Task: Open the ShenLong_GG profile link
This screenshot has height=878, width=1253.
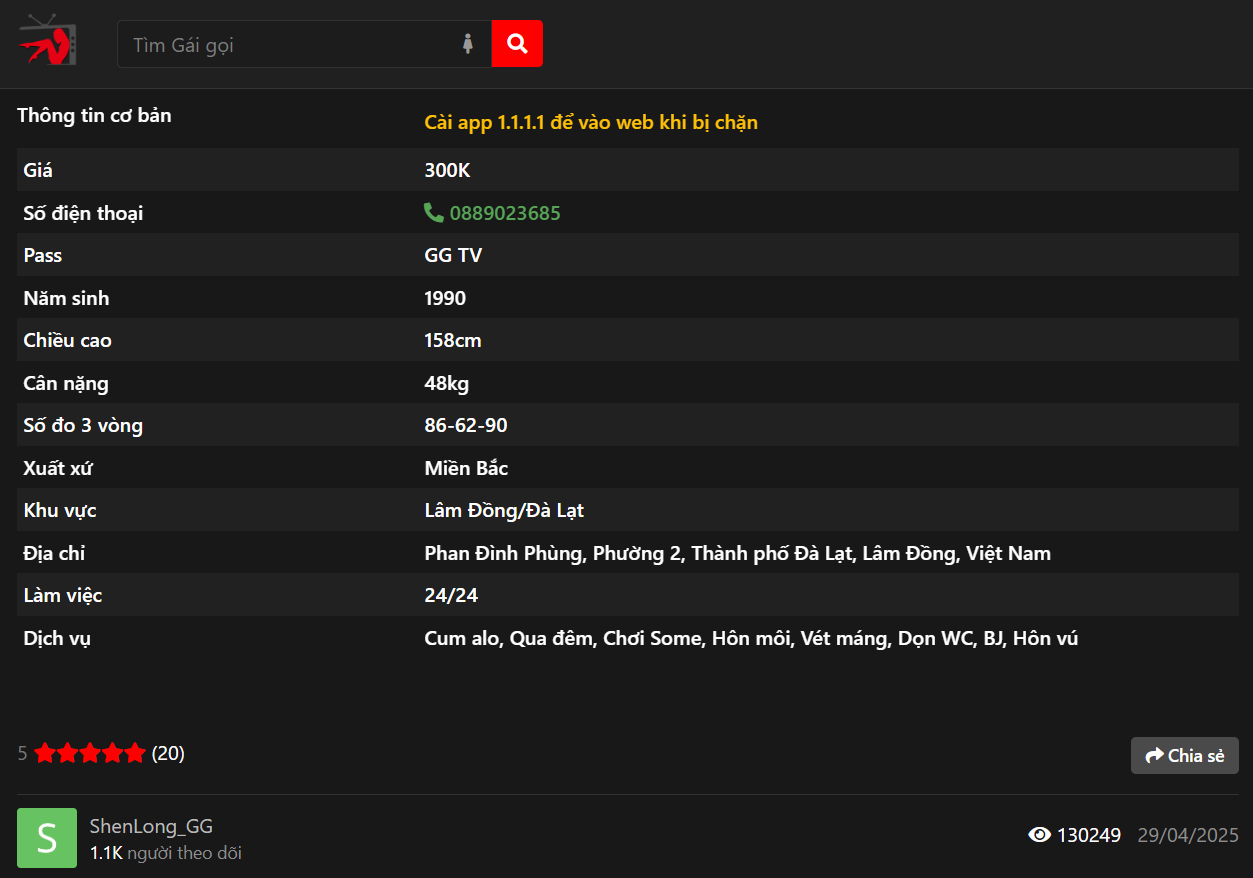Action: pyautogui.click(x=151, y=826)
